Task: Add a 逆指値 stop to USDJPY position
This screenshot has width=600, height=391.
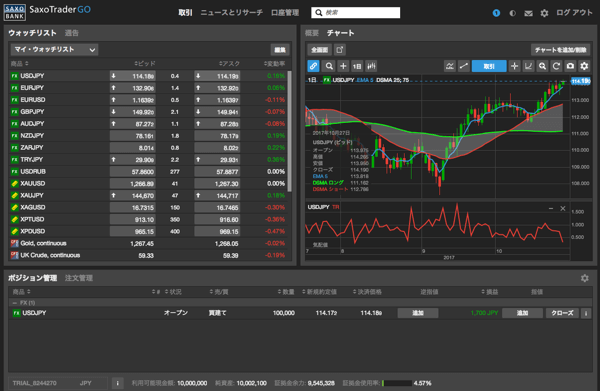Action: point(418,313)
